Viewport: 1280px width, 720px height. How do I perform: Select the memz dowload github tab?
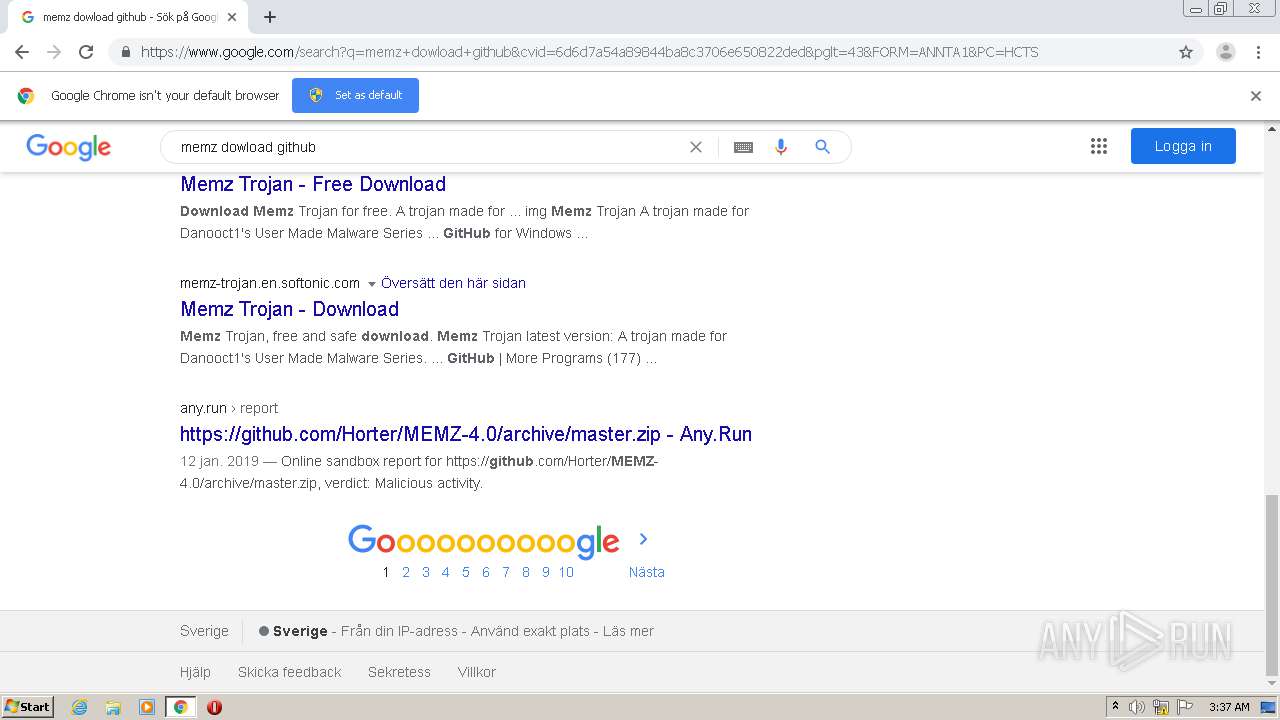(x=128, y=17)
